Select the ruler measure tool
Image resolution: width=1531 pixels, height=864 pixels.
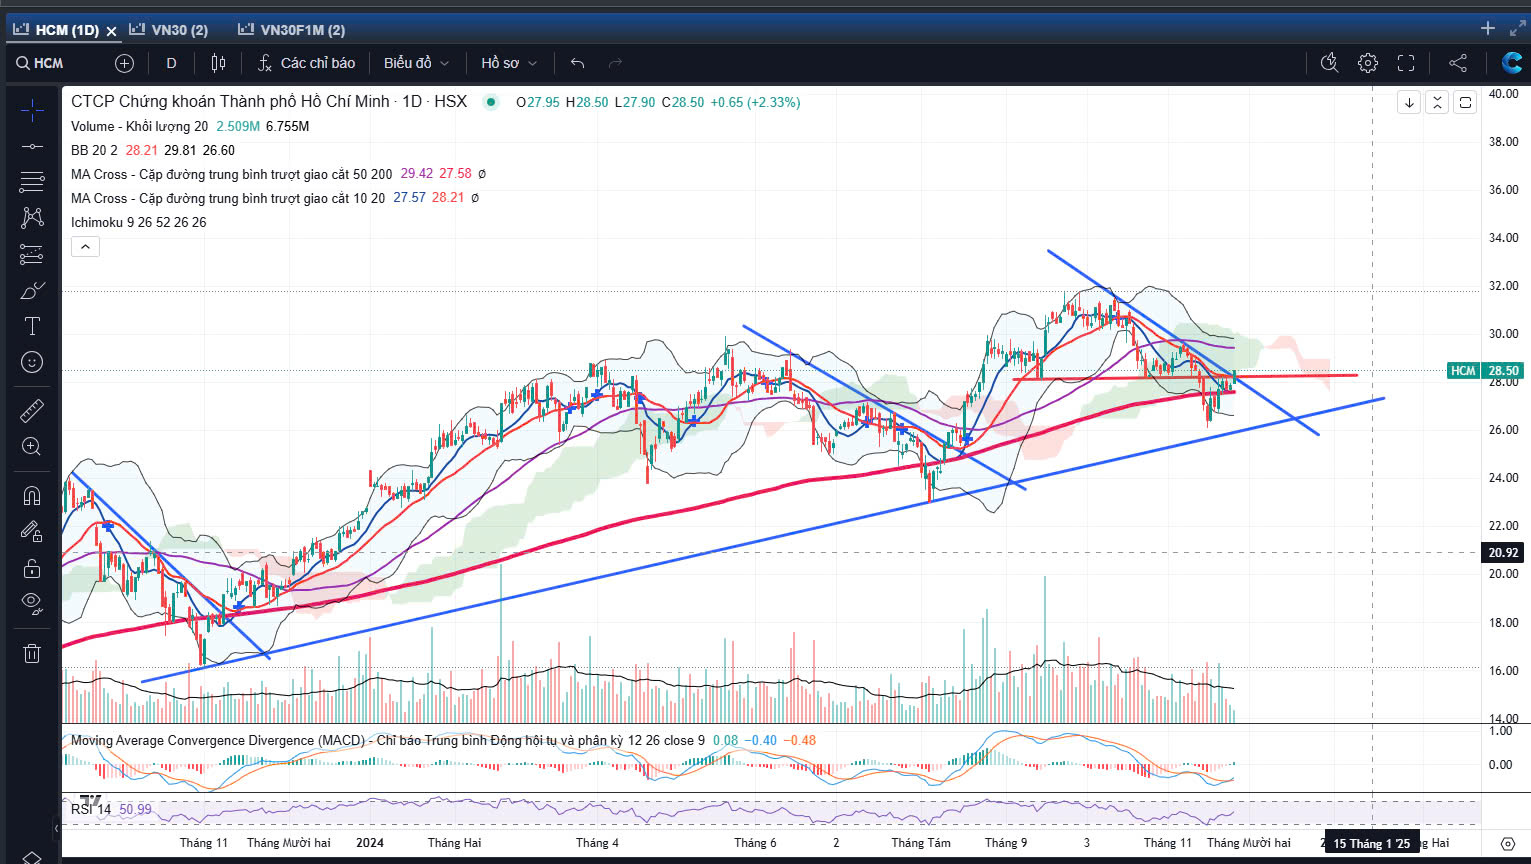coord(32,410)
